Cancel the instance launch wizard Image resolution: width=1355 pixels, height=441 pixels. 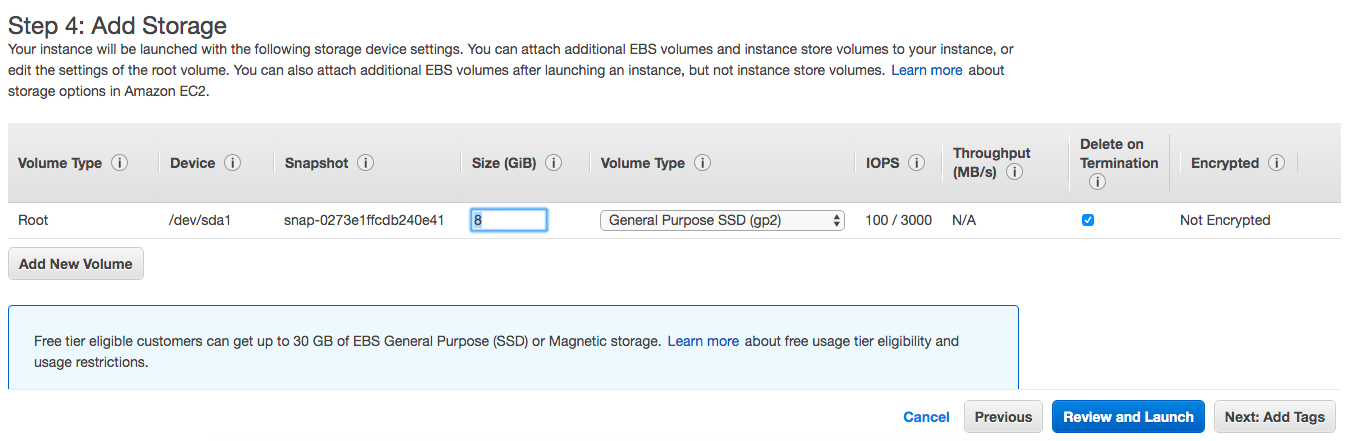[x=926, y=417]
